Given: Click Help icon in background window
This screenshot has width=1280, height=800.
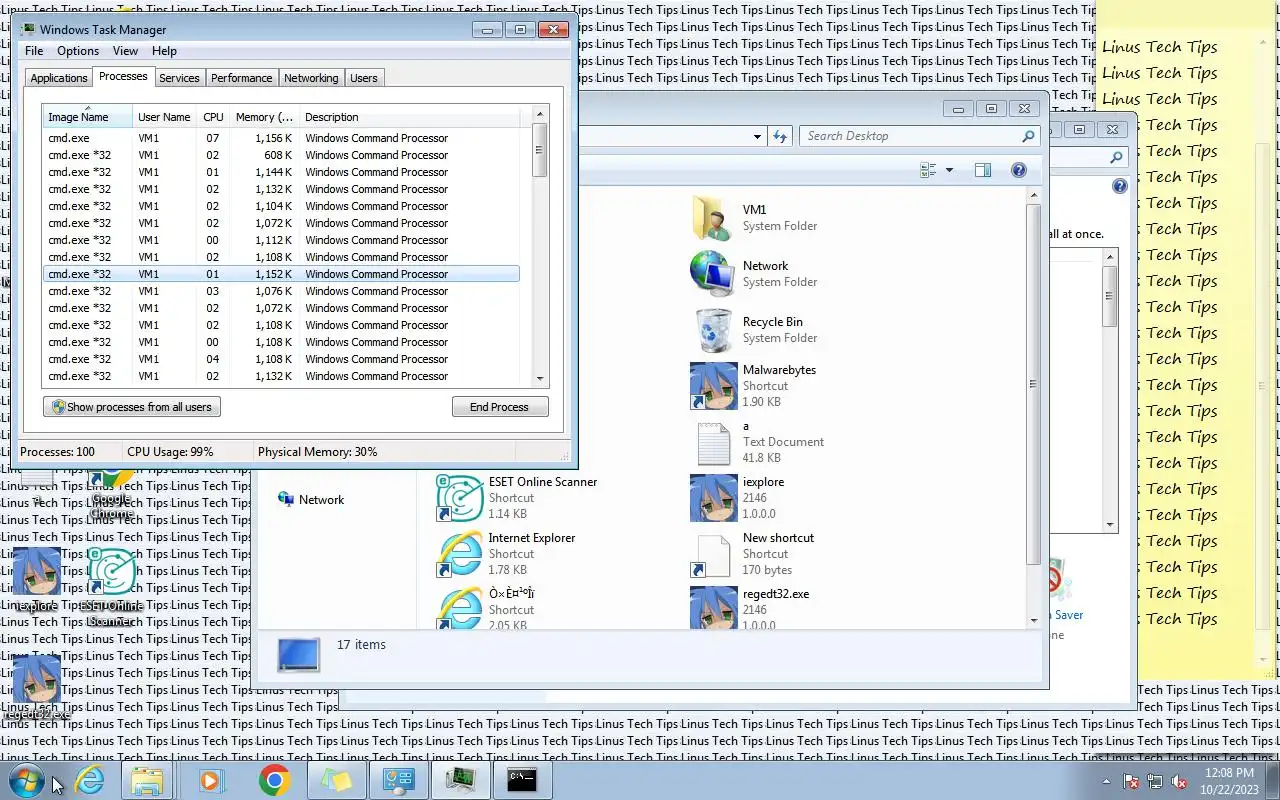Looking at the screenshot, I should coord(1120,186).
